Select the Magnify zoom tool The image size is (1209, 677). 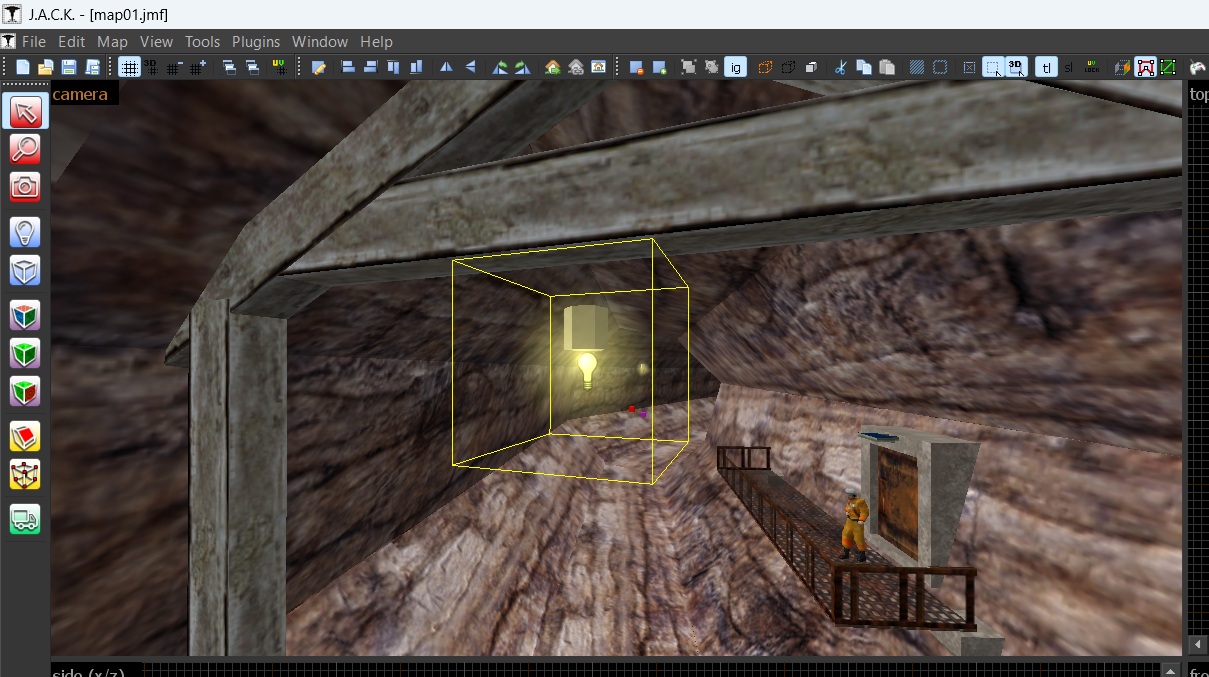[x=25, y=149]
